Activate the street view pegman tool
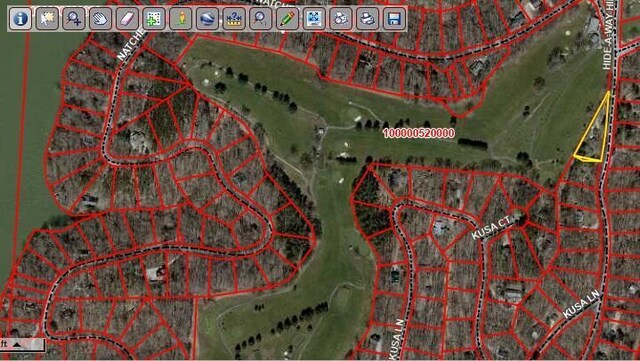This screenshot has width=640, height=361. tap(180, 18)
